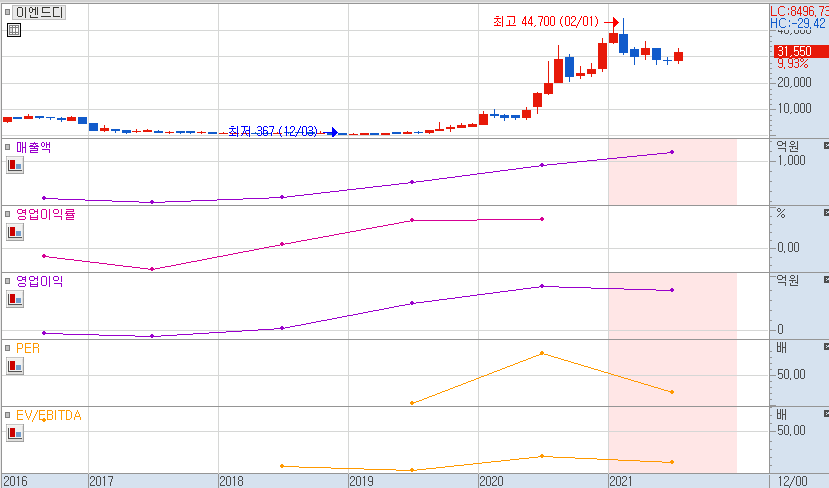Toggle the small square beside 영업이익률
Screen dimensions: 829x488
point(7,214)
